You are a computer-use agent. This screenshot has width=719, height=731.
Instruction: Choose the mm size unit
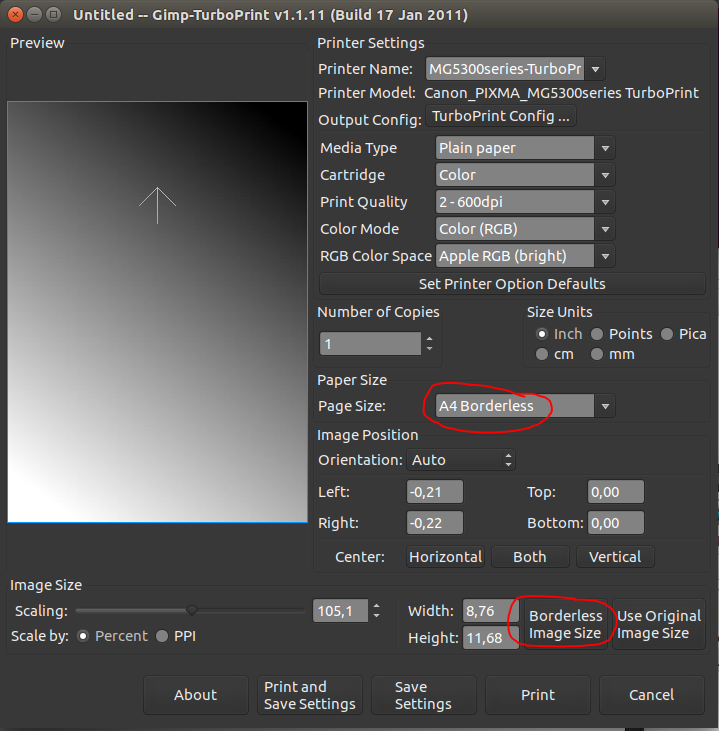[597, 354]
